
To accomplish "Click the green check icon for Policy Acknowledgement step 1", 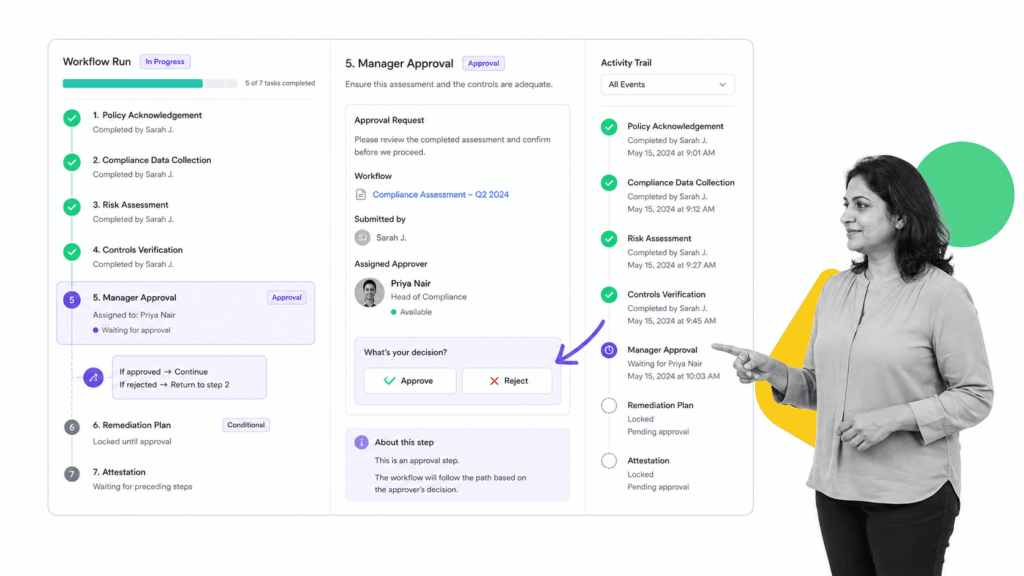I will [x=72, y=118].
